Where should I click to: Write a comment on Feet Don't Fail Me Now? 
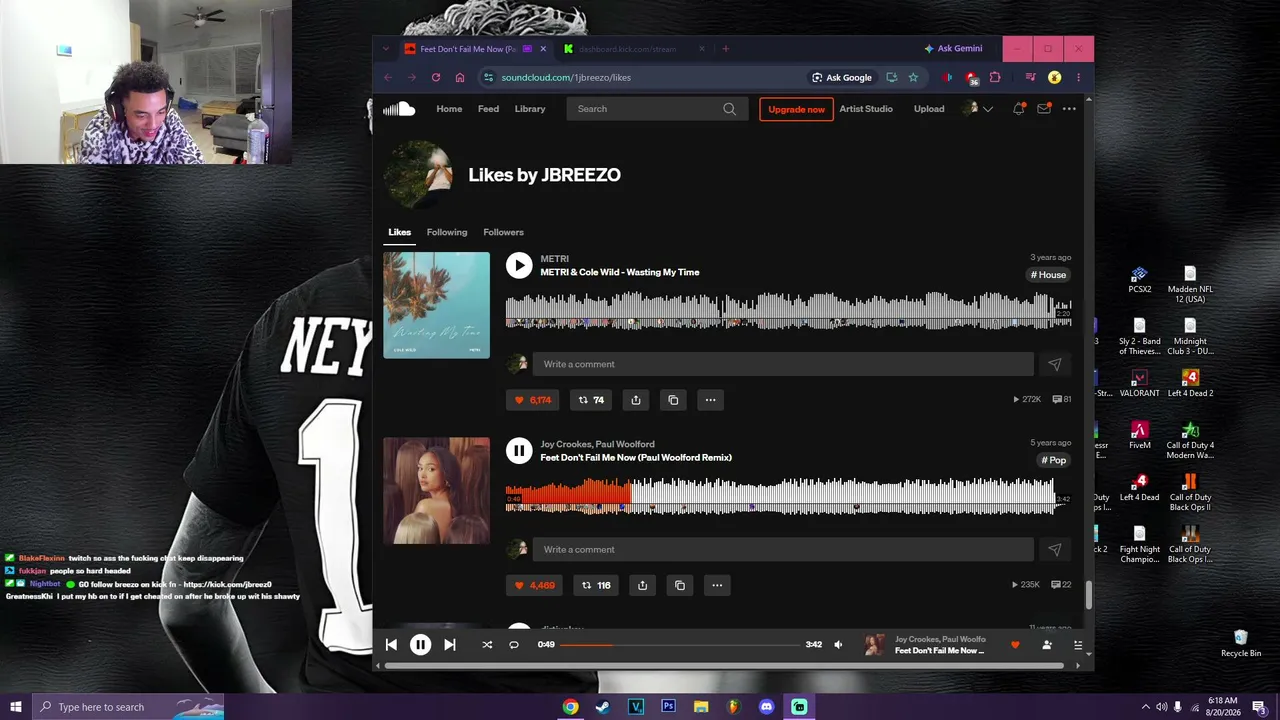[x=783, y=549]
